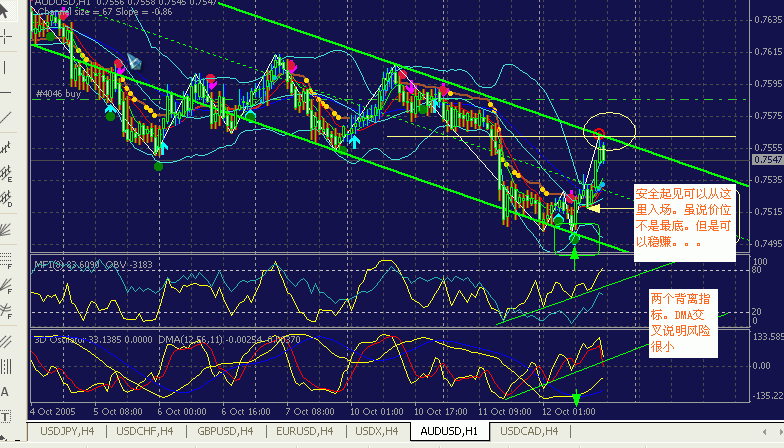The image size is (784, 448).
Task: Open the GBPUSD,H4 chart tab
Action: click(x=225, y=431)
